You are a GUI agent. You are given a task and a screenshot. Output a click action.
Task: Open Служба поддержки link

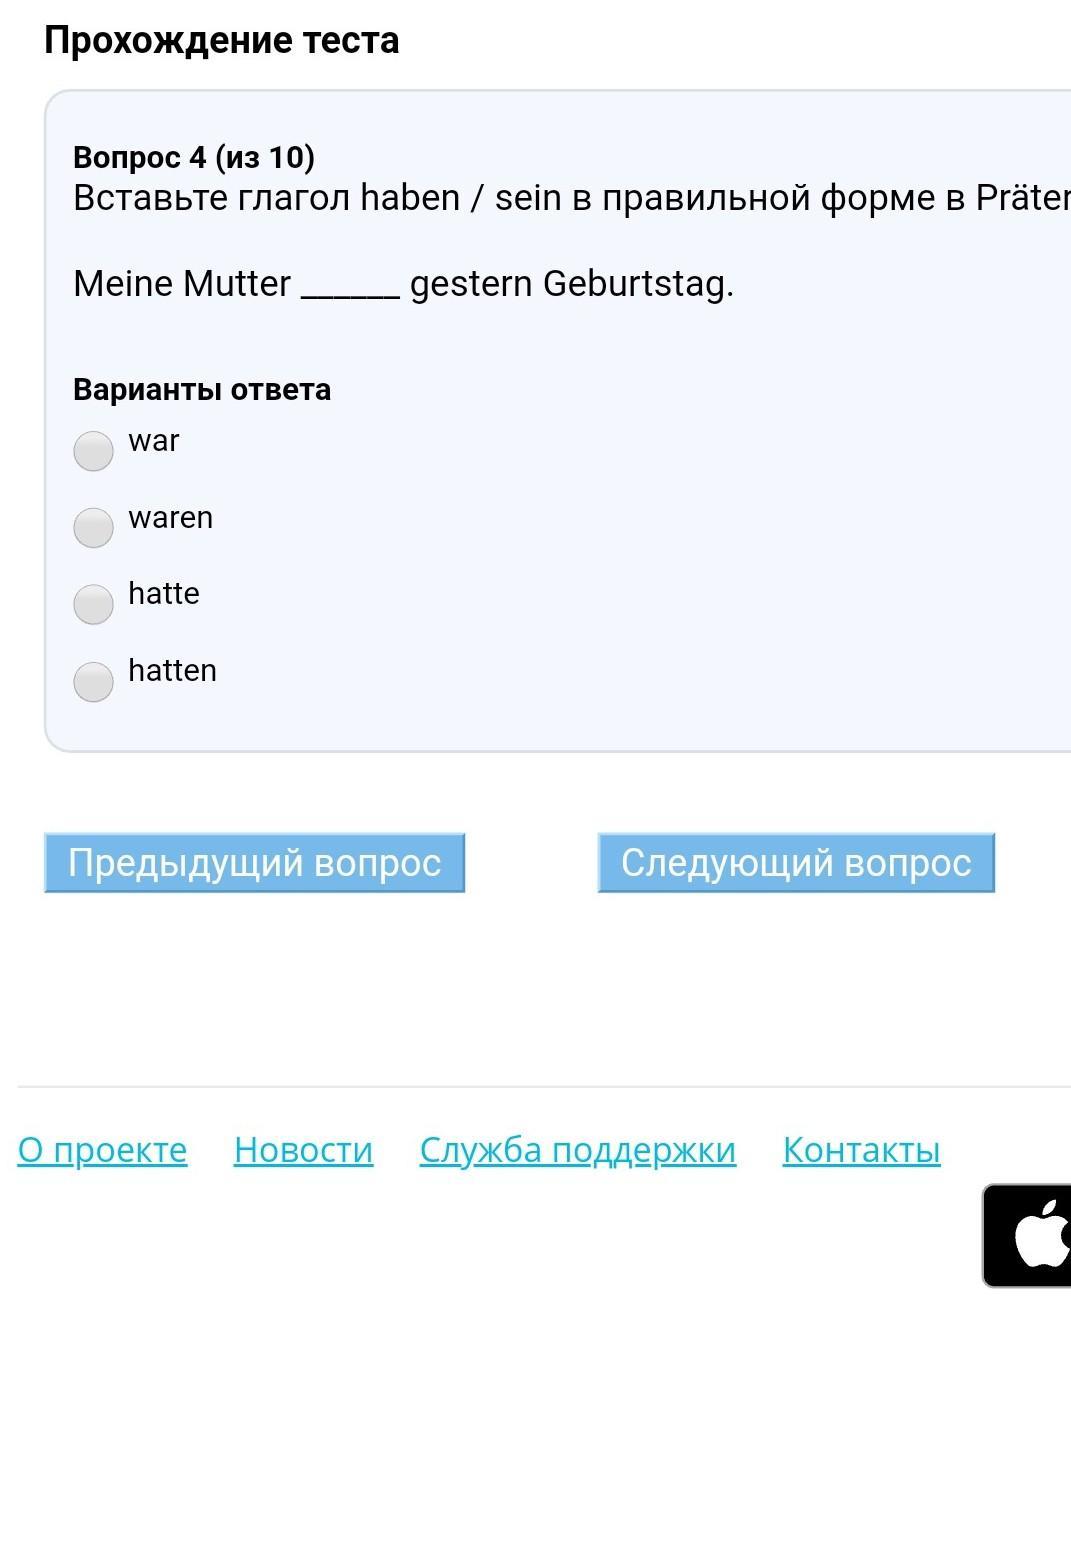[577, 1150]
